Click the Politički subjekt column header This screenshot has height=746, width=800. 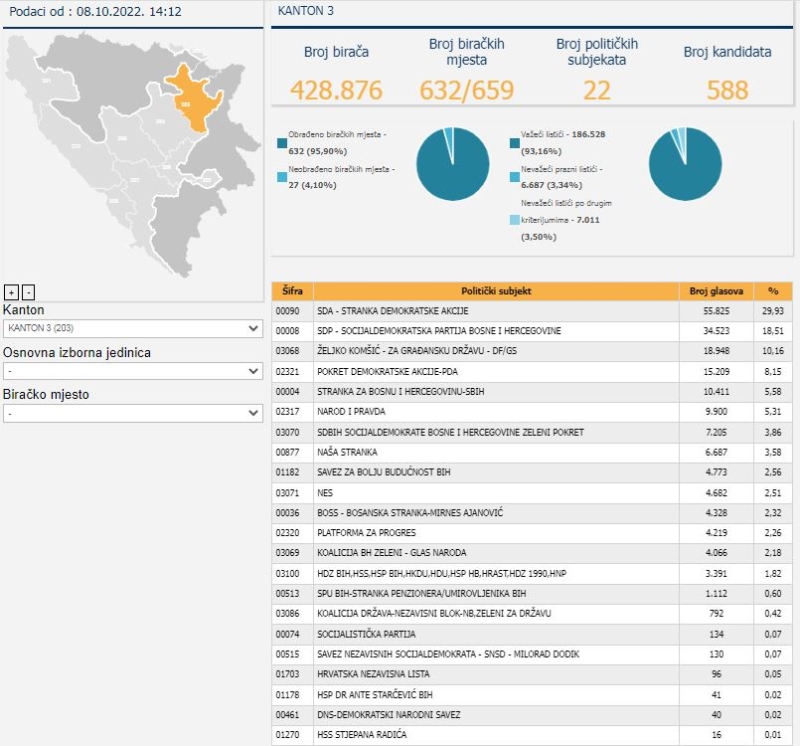pos(496,291)
